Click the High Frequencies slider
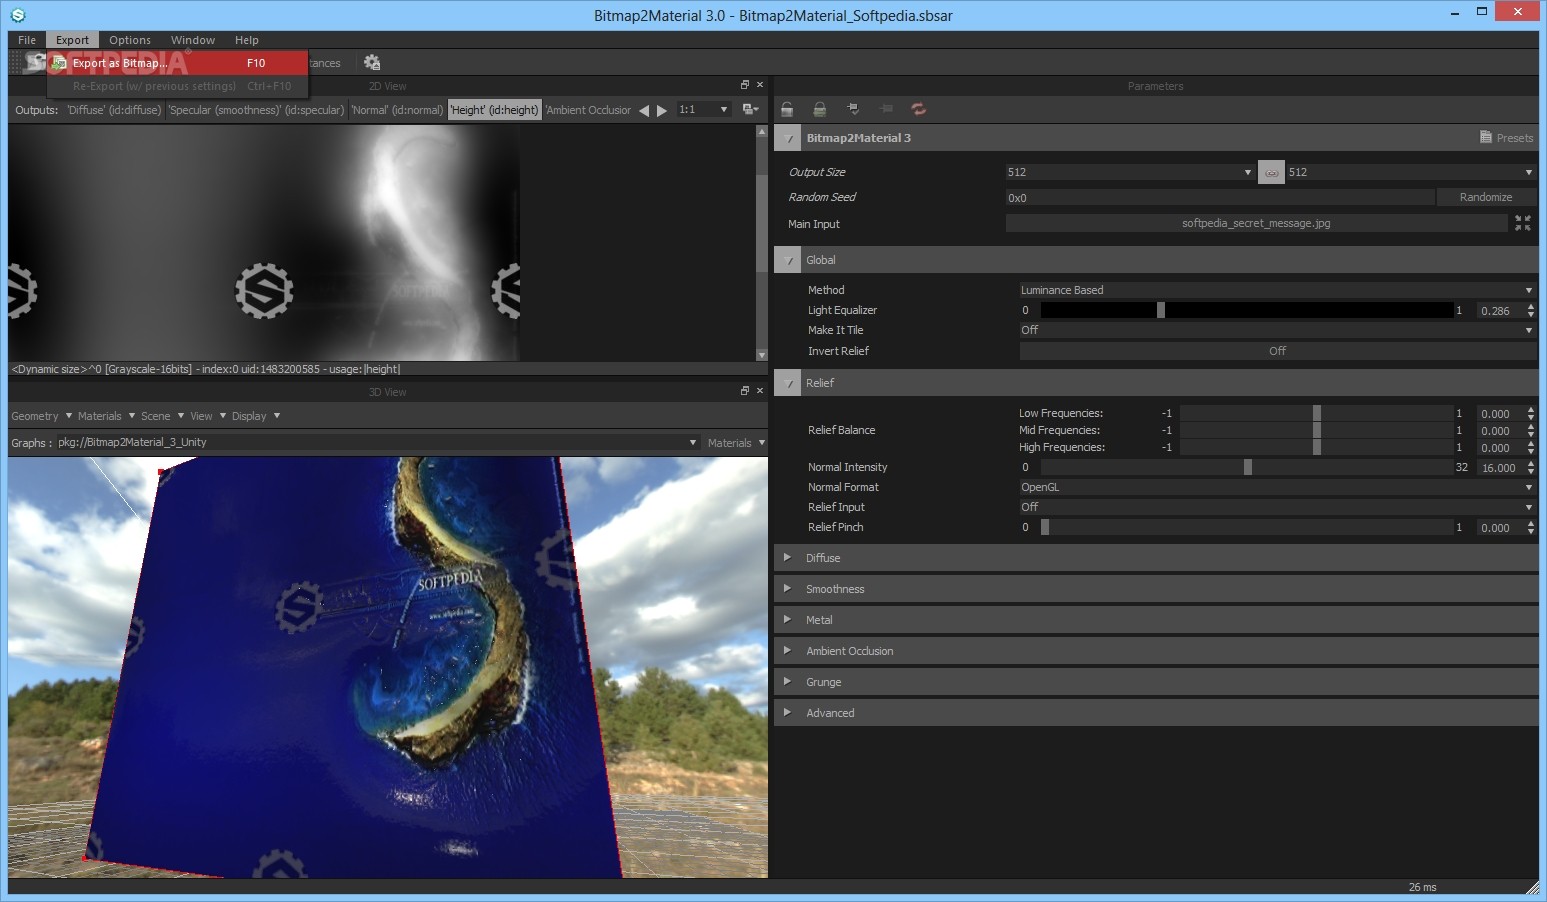 coord(1316,447)
